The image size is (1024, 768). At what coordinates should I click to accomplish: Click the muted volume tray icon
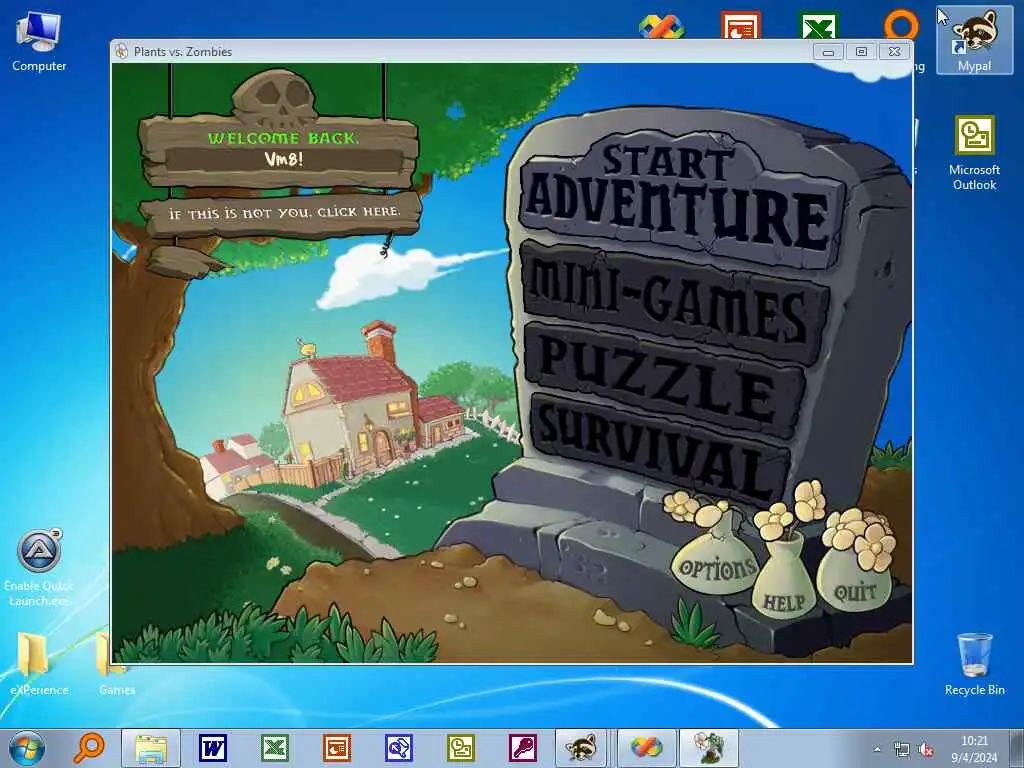pos(925,750)
